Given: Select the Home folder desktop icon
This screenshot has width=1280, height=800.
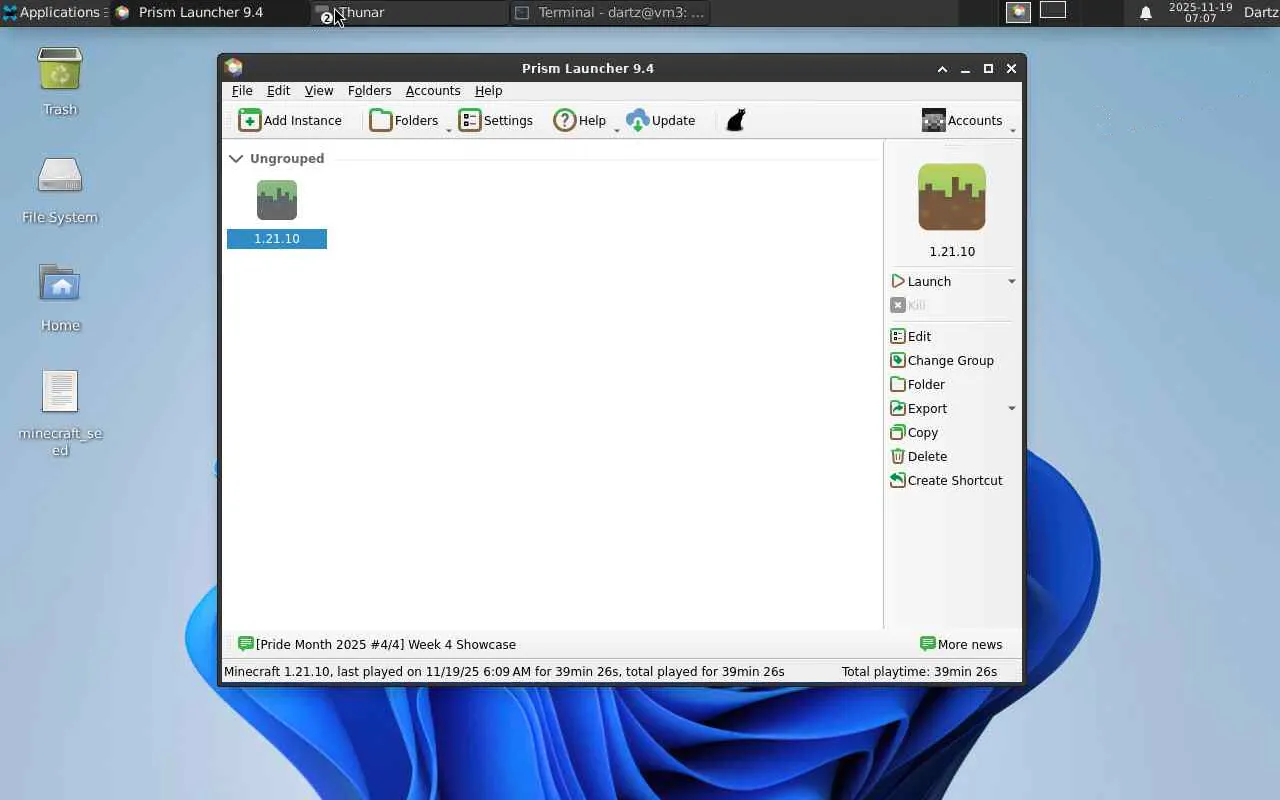Looking at the screenshot, I should click(x=60, y=298).
